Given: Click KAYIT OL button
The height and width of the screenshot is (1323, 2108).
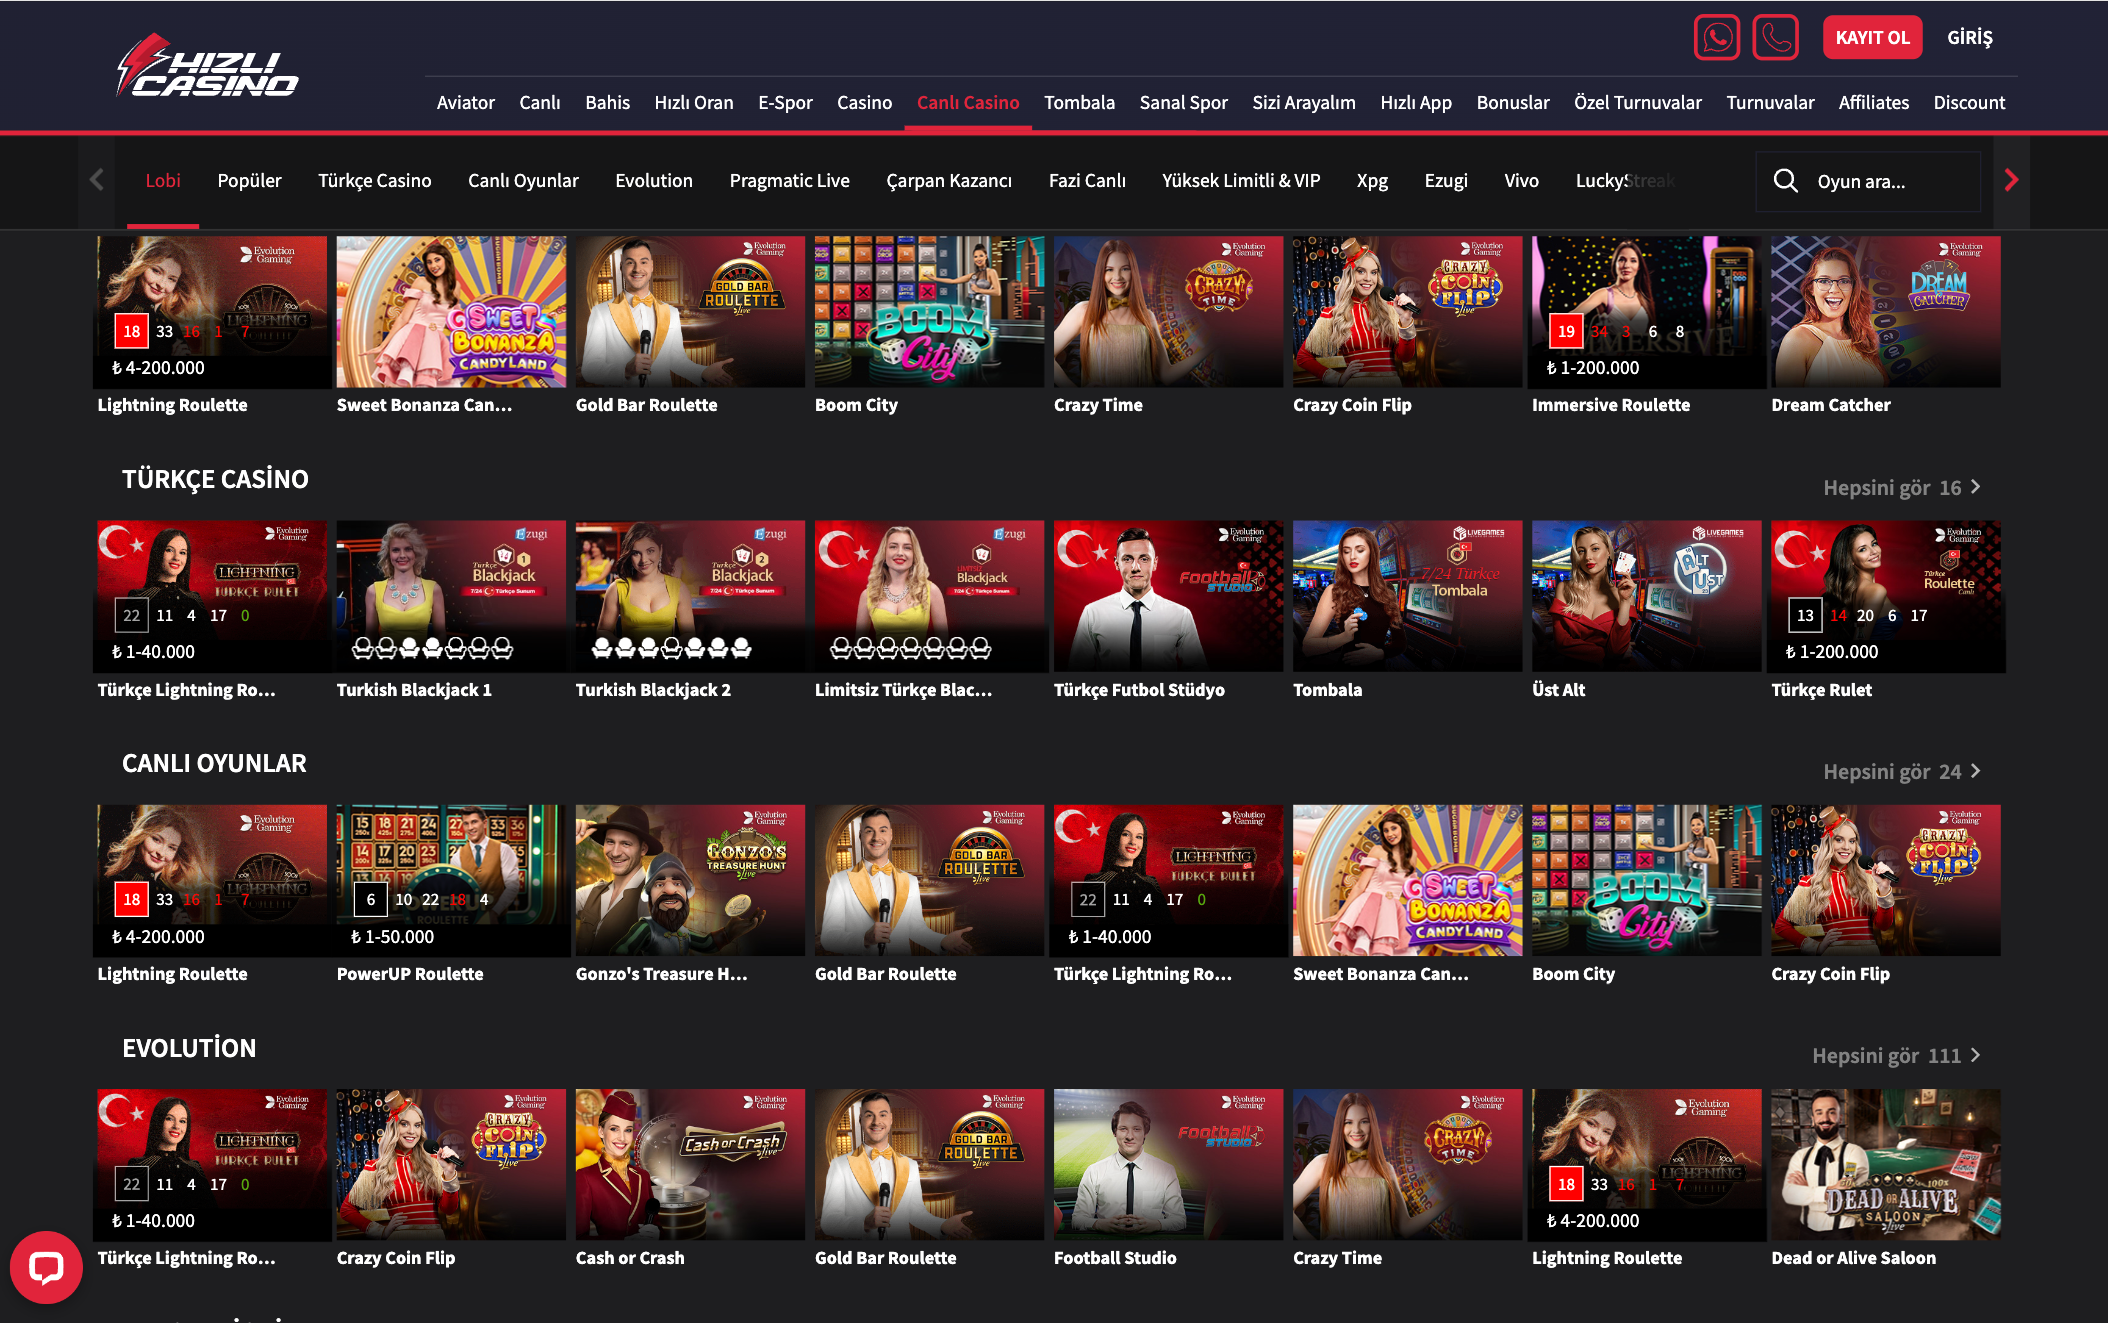Looking at the screenshot, I should [1872, 38].
